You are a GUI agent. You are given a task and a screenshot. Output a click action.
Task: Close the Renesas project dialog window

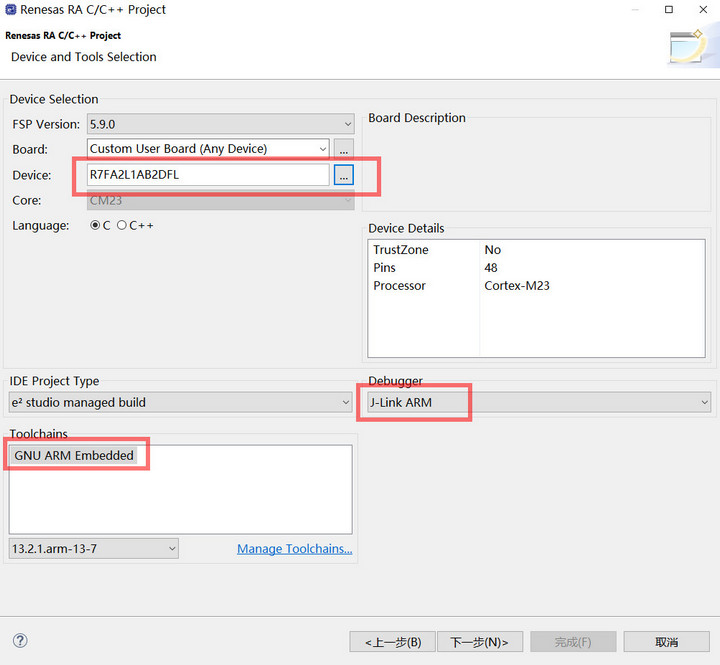pos(703,9)
